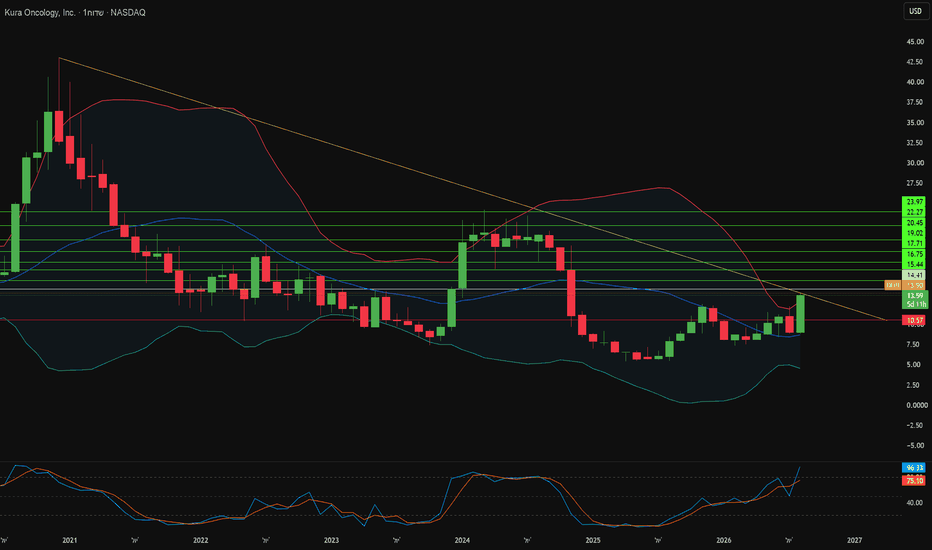Image resolution: width=932 pixels, height=550 pixels.
Task: Click the 17.71 price level label
Action: point(915,244)
